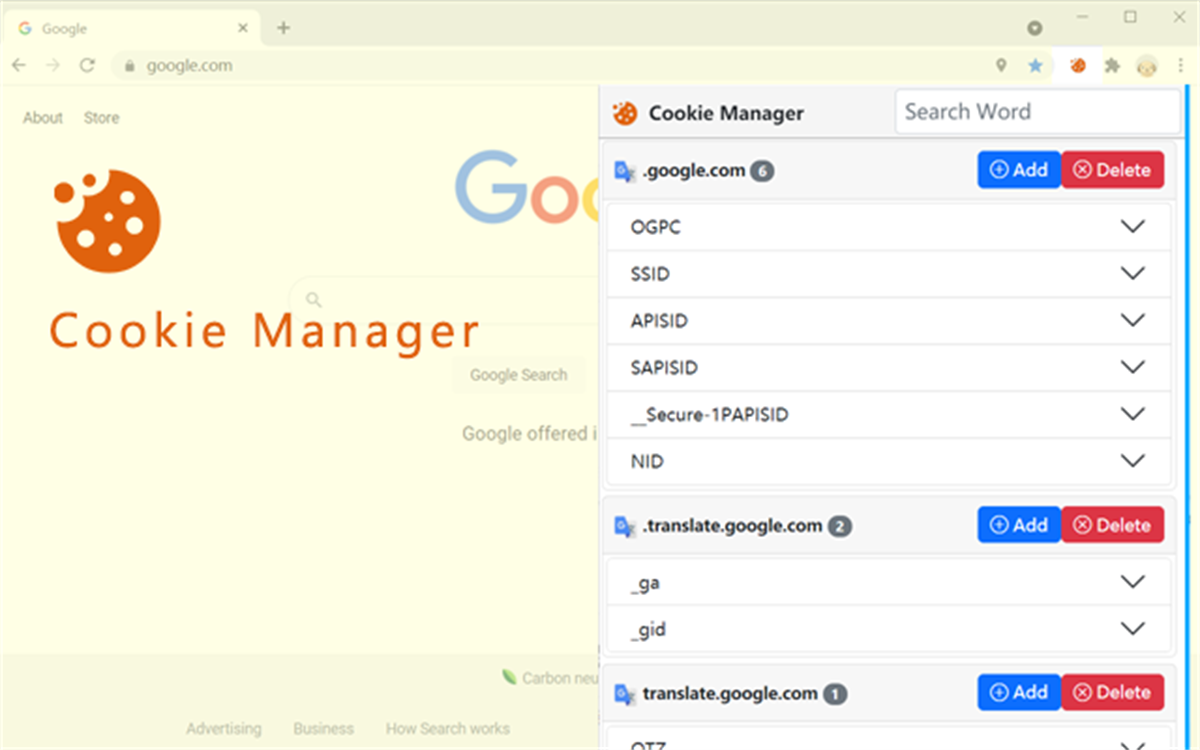Image resolution: width=1200 pixels, height=750 pixels.
Task: Click the location pin icon in address bar
Action: (1001, 66)
